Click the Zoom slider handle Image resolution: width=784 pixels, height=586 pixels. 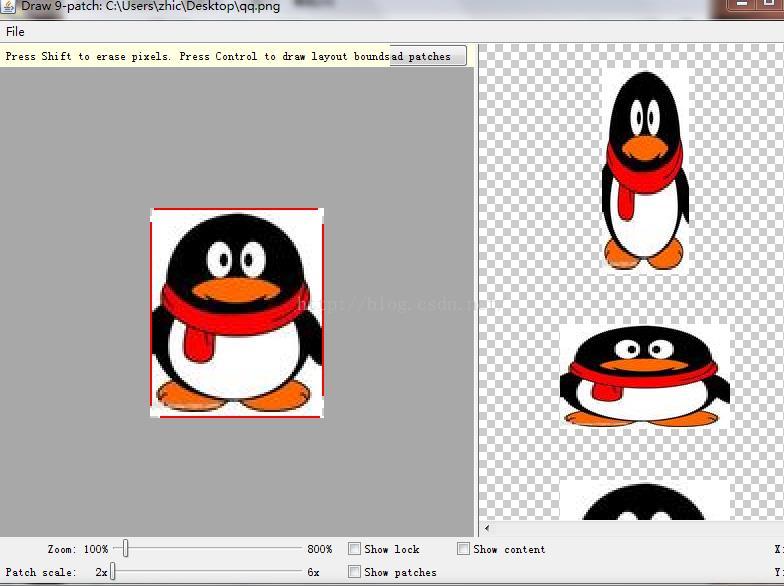126,548
